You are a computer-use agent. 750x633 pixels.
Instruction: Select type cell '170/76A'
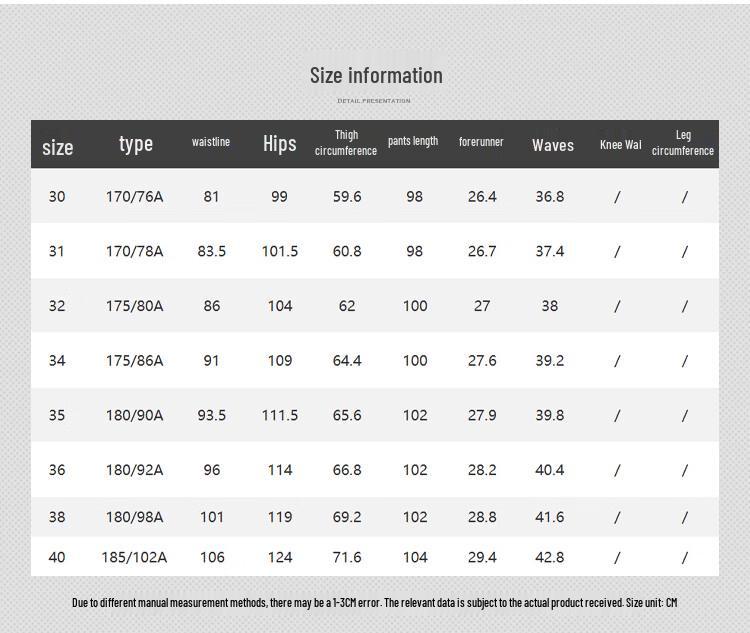click(x=134, y=197)
